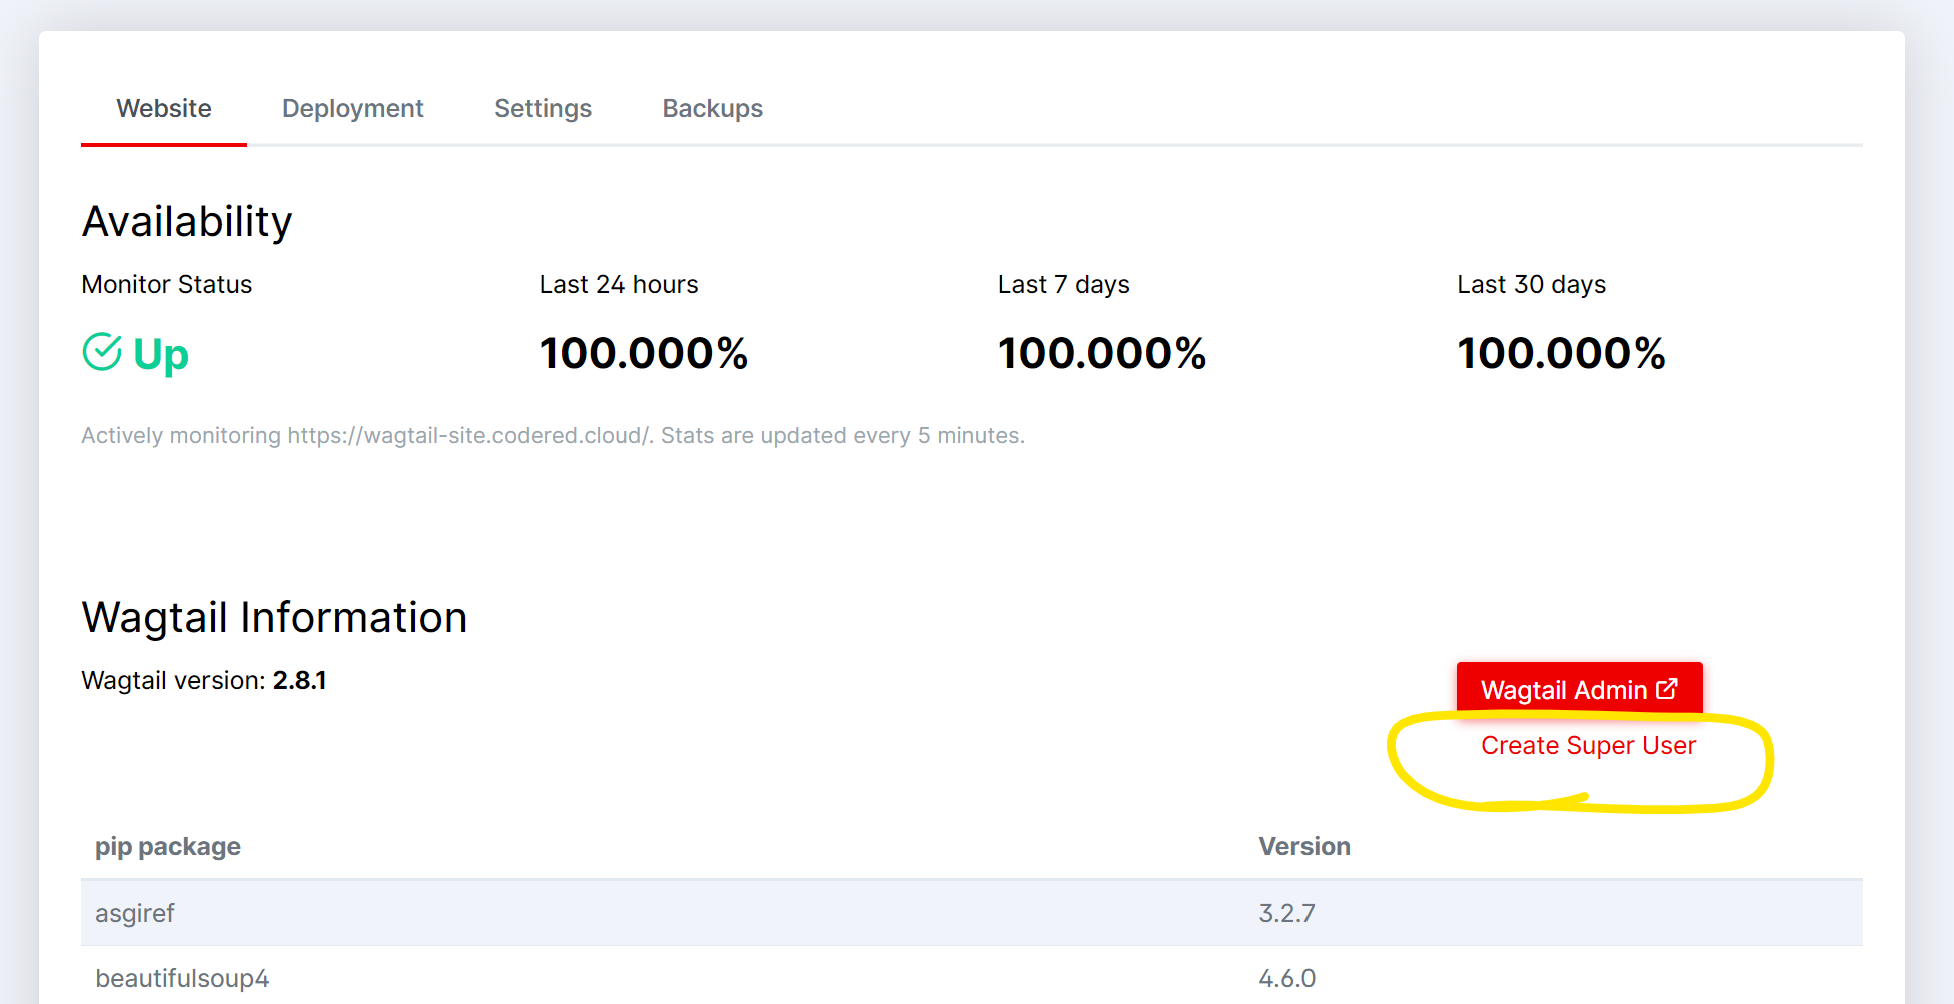
Task: Open the Deployment tab
Action: 353,108
